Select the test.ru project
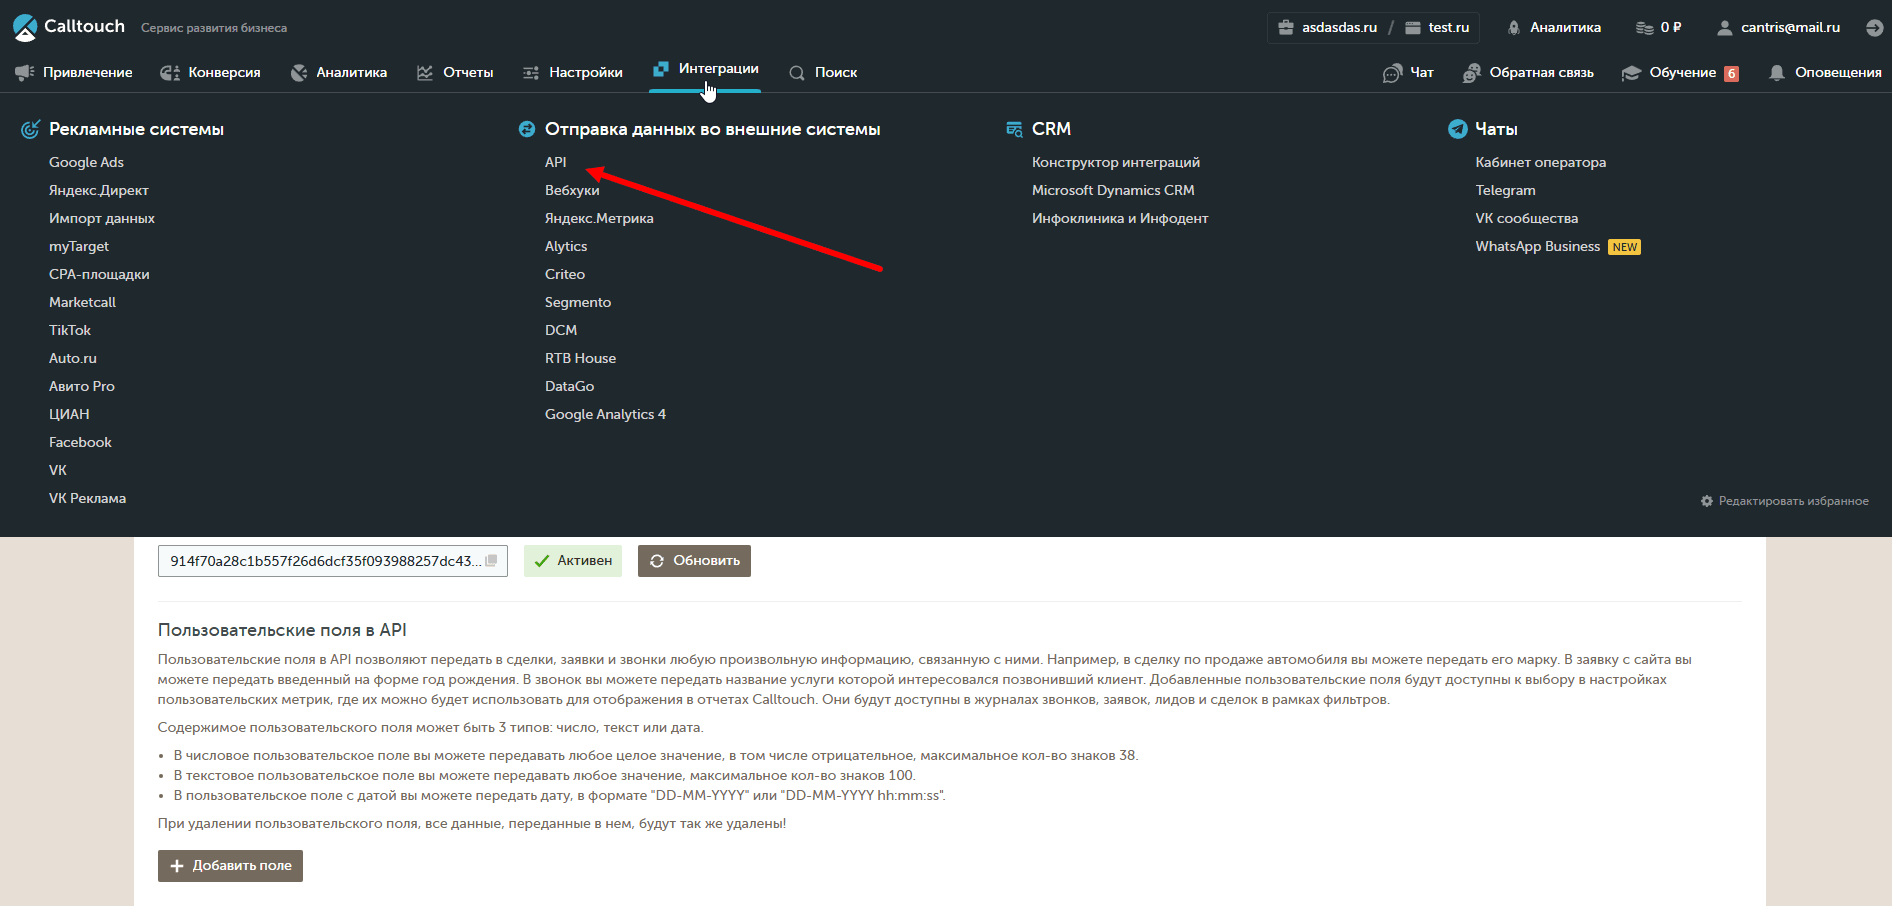 (x=1437, y=28)
